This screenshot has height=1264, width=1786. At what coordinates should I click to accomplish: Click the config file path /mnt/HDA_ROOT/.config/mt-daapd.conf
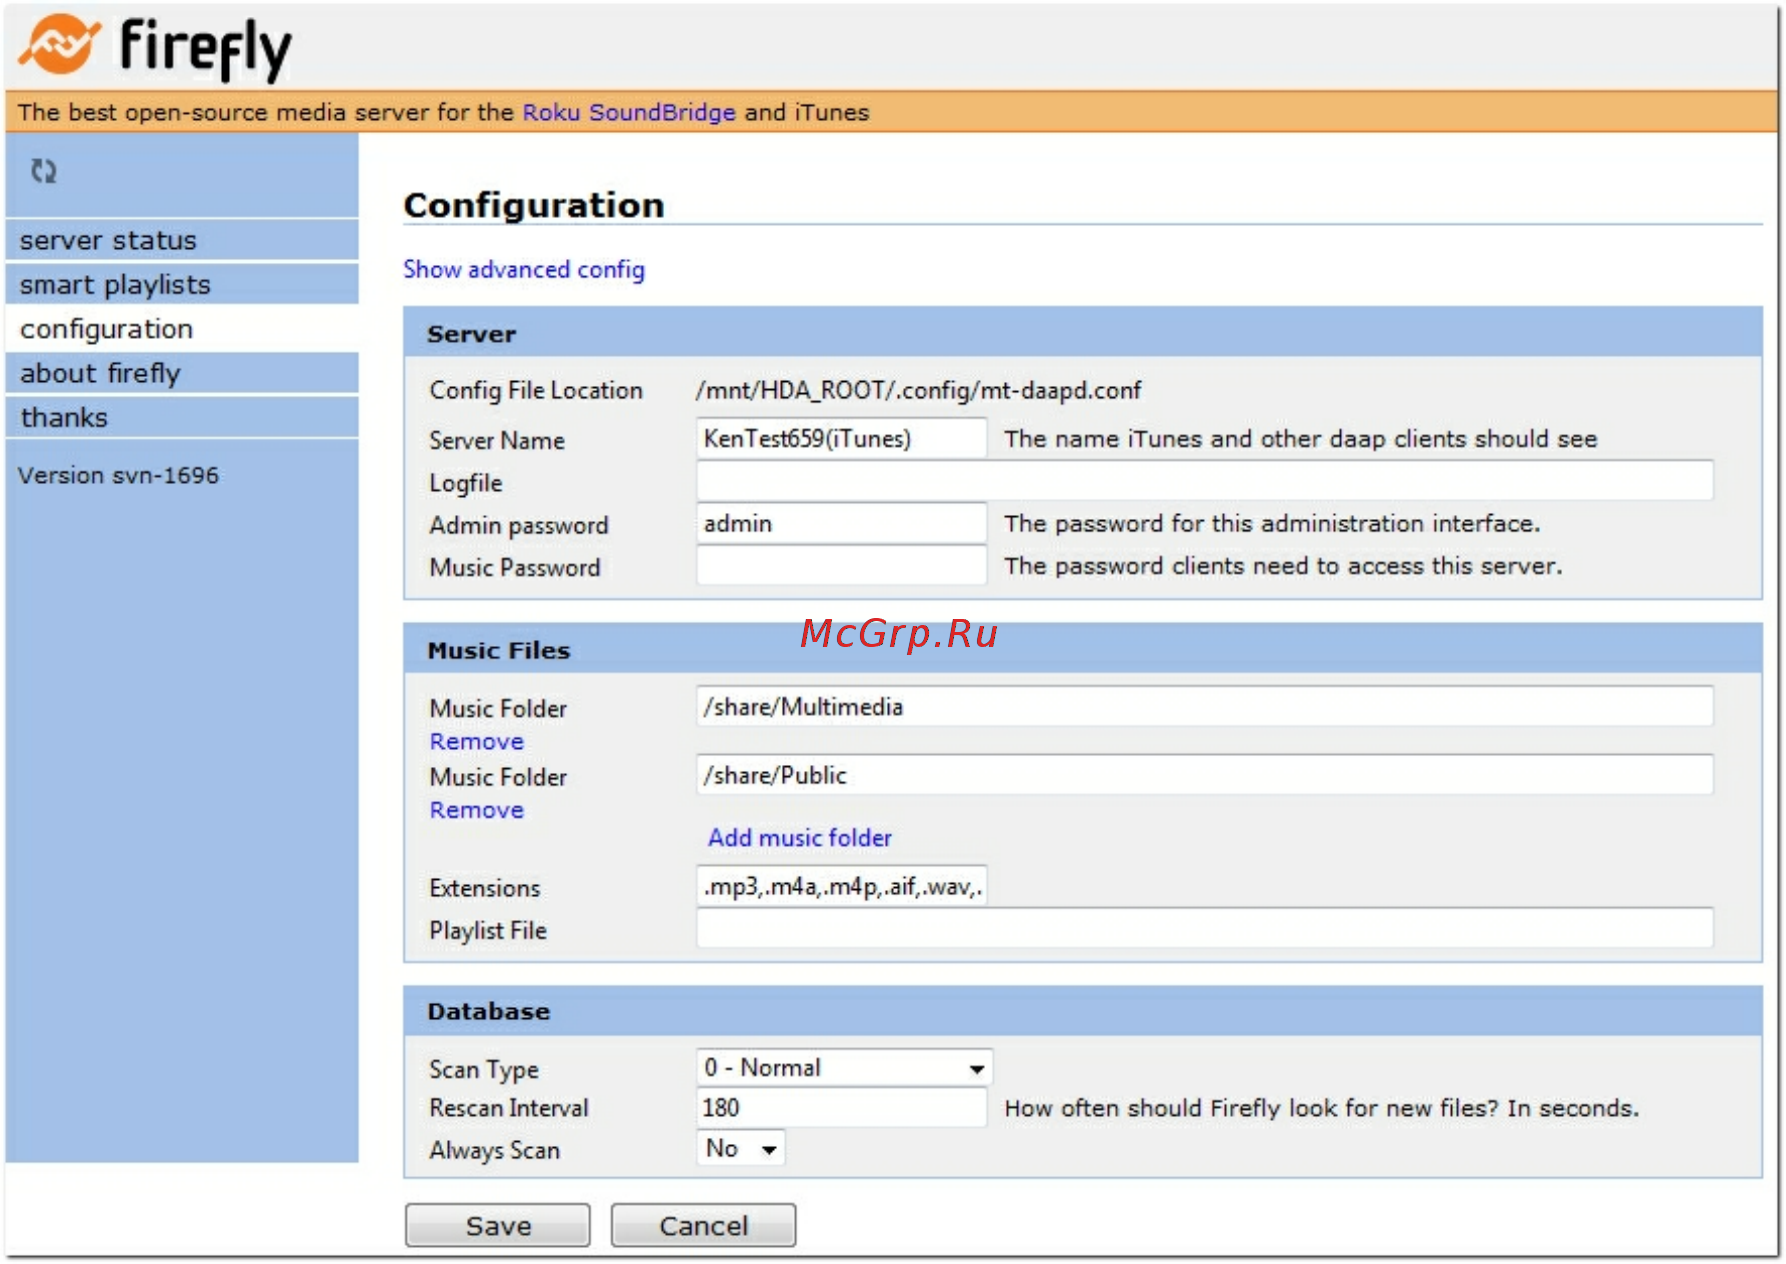pos(918,390)
